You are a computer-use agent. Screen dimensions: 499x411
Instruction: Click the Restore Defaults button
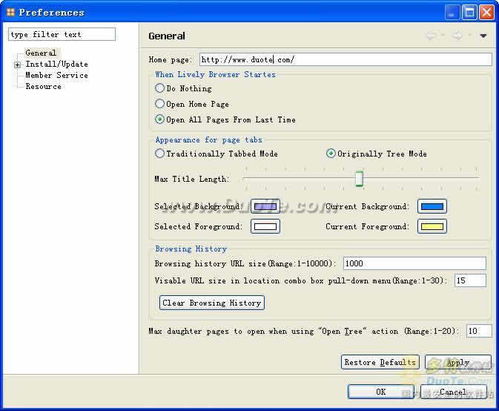coord(380,362)
